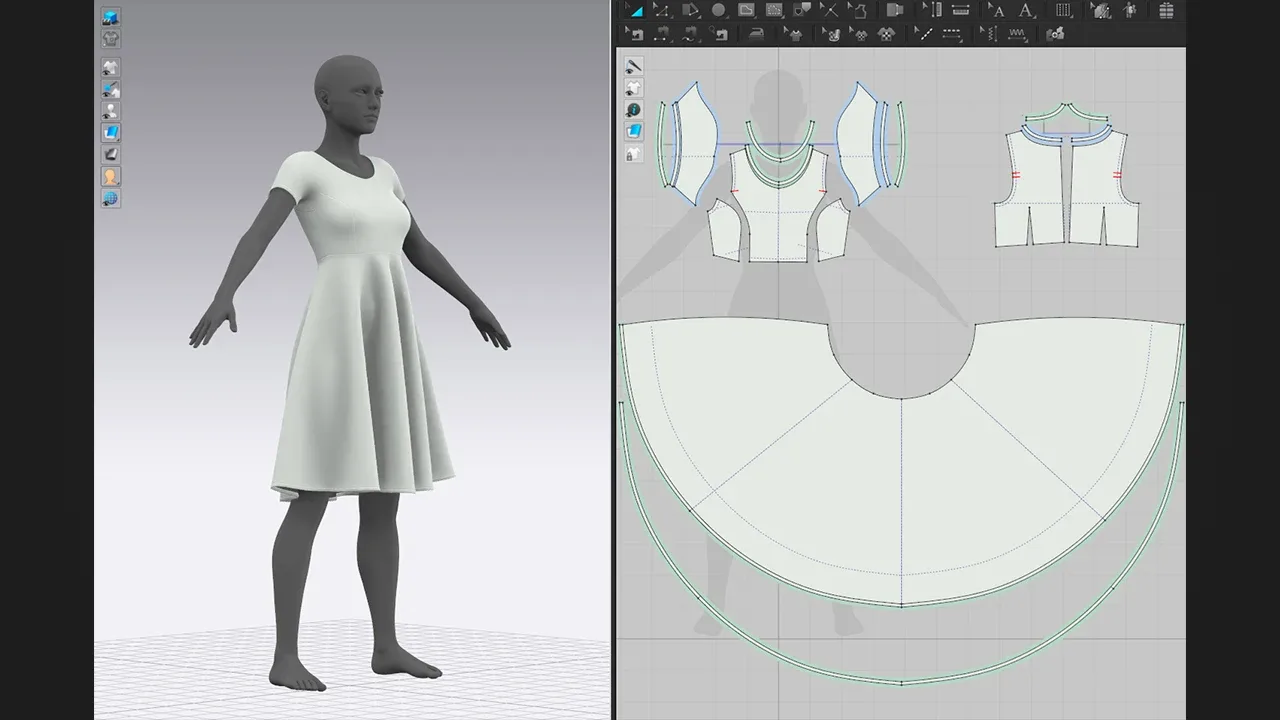The height and width of the screenshot is (720, 1280).
Task: Select the Edit Topstitch diagonal-line tool
Action: tap(923, 34)
